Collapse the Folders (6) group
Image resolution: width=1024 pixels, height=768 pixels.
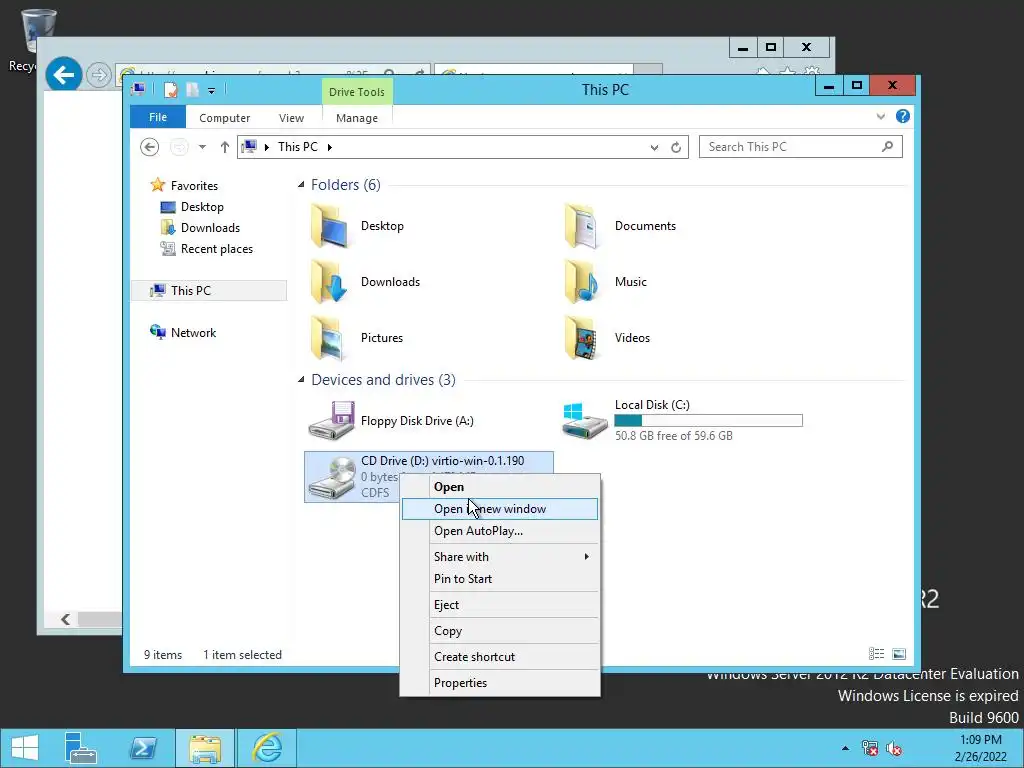tap(301, 185)
